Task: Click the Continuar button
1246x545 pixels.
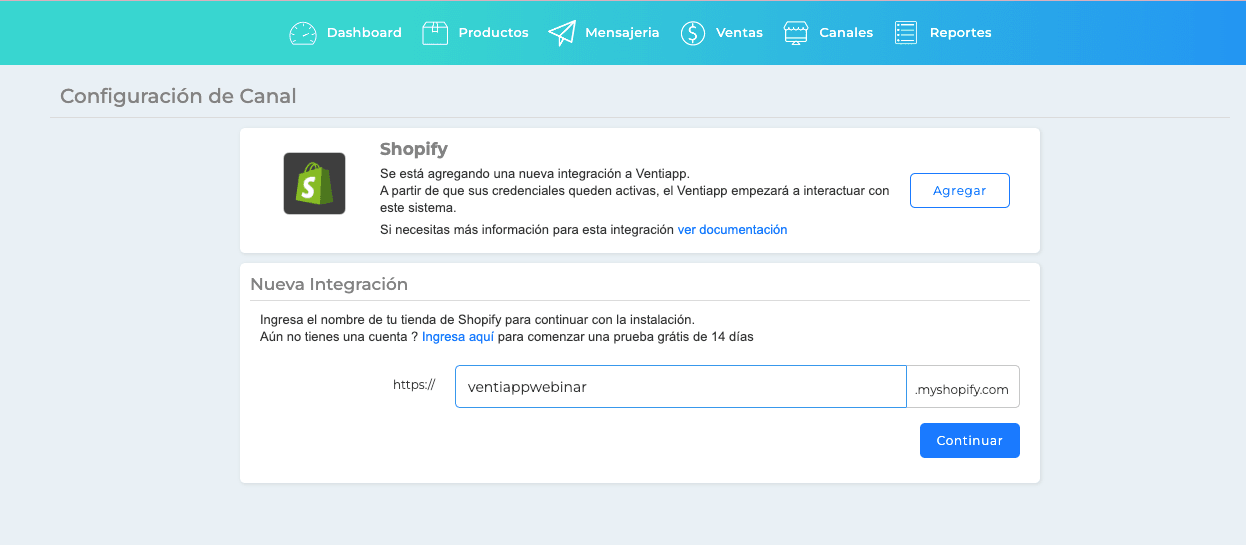Action: [970, 441]
